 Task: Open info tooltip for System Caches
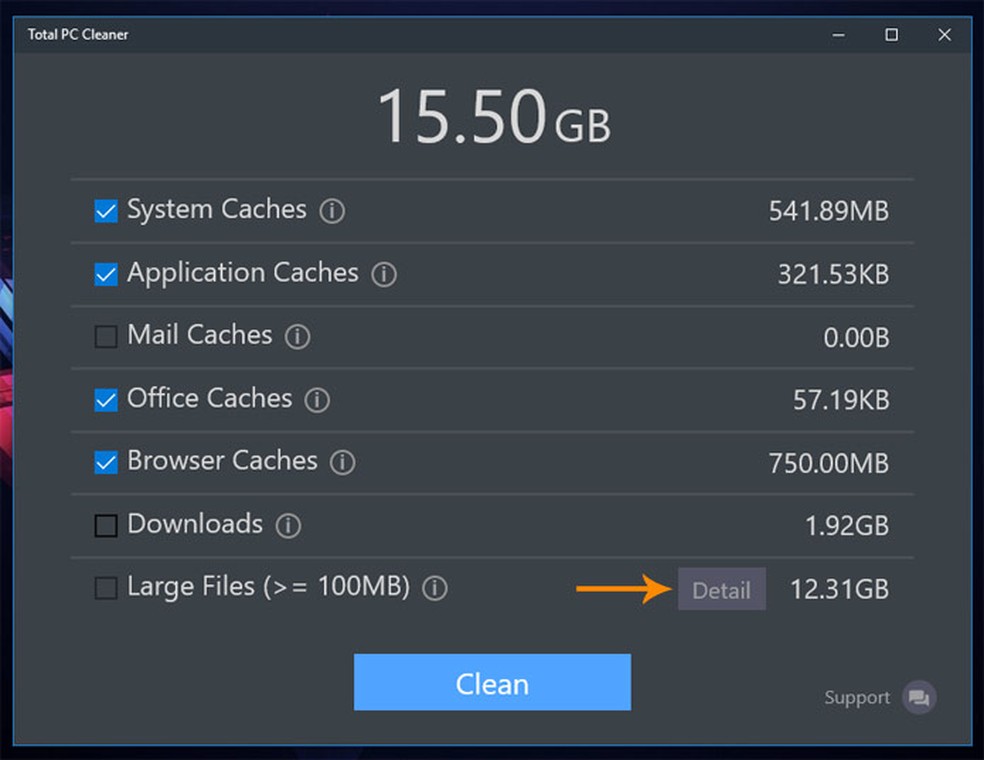(331, 211)
